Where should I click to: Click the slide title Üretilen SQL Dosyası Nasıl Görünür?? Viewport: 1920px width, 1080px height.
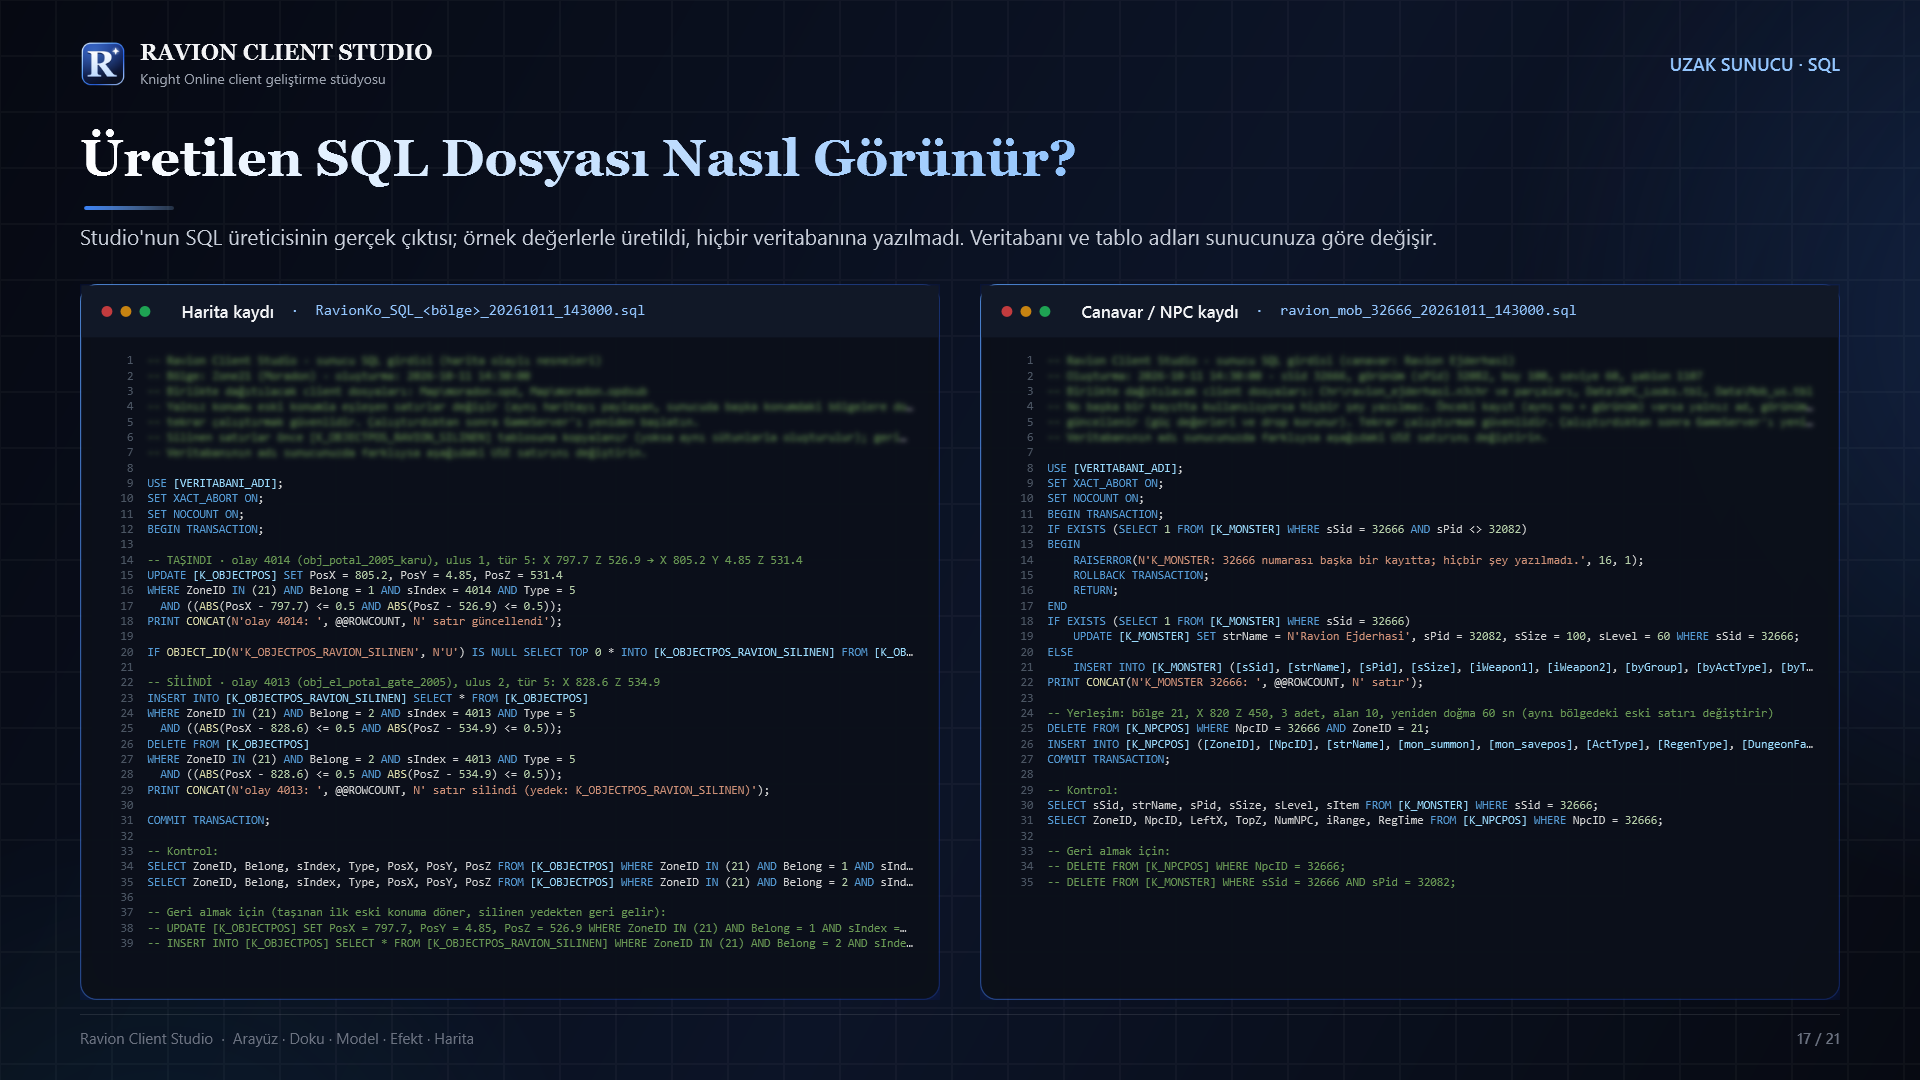click(579, 158)
